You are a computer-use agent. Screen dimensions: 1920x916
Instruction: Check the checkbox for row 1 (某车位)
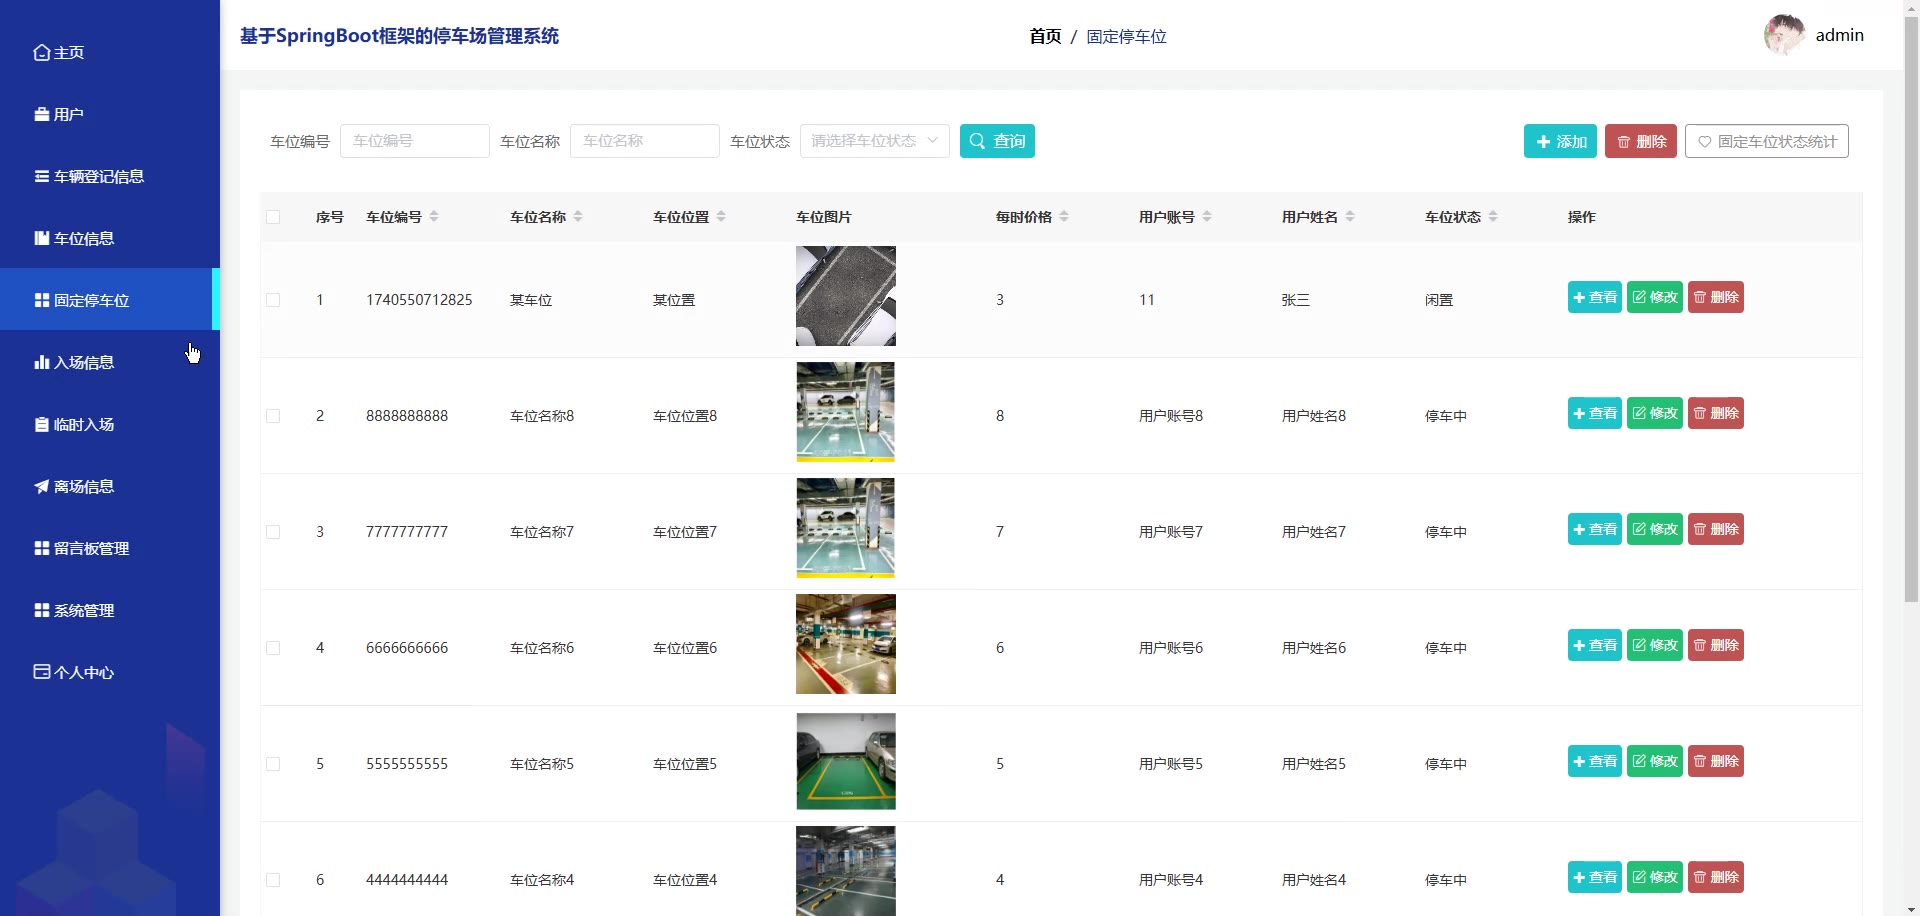273,300
